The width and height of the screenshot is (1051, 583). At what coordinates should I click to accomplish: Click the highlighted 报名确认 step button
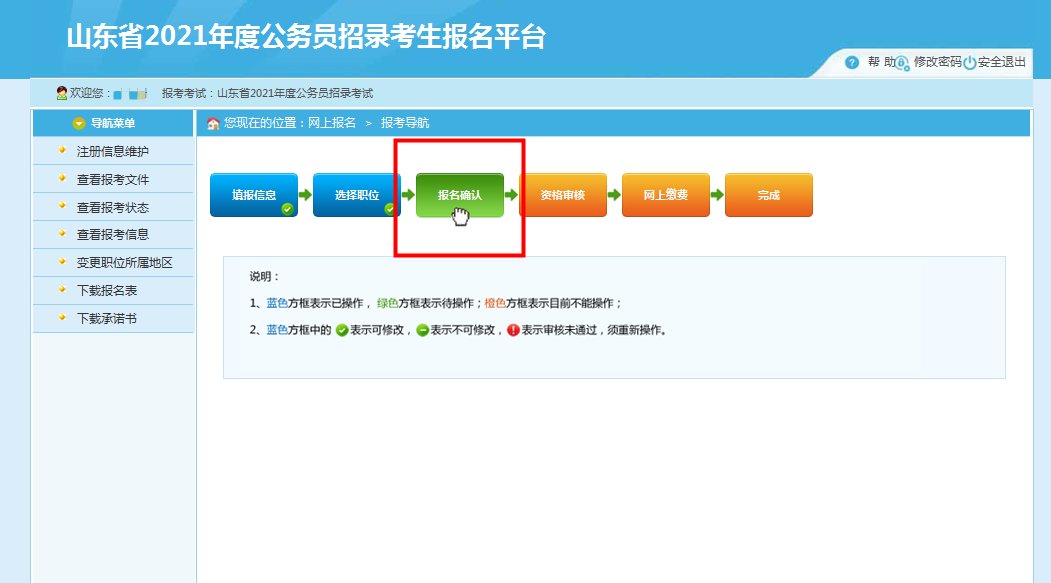point(461,195)
